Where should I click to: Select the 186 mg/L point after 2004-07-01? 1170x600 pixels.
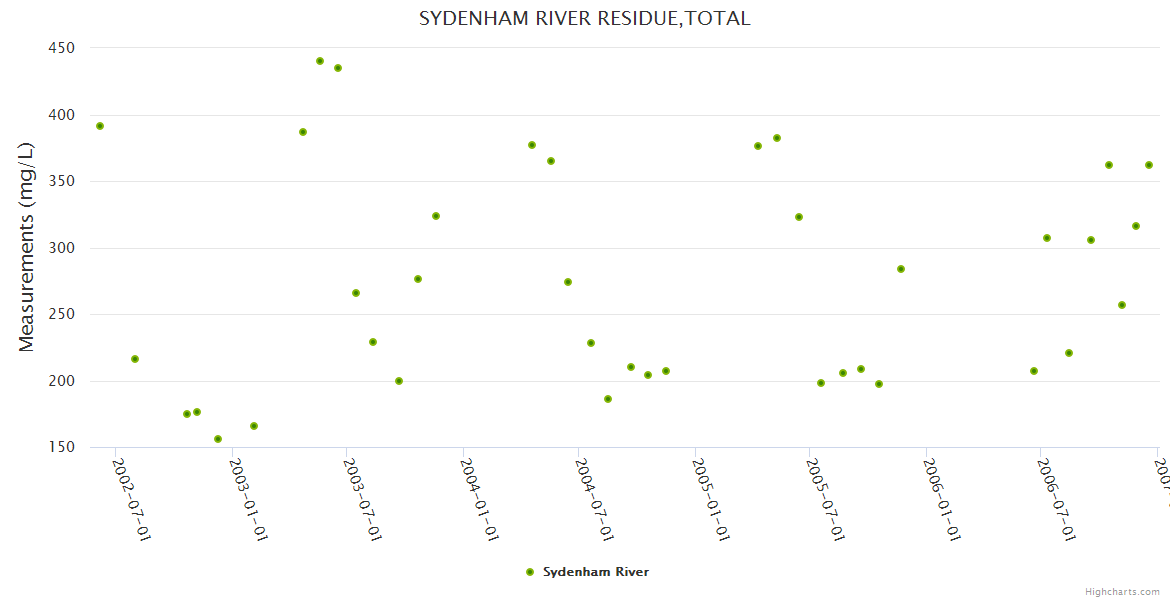[x=608, y=399]
